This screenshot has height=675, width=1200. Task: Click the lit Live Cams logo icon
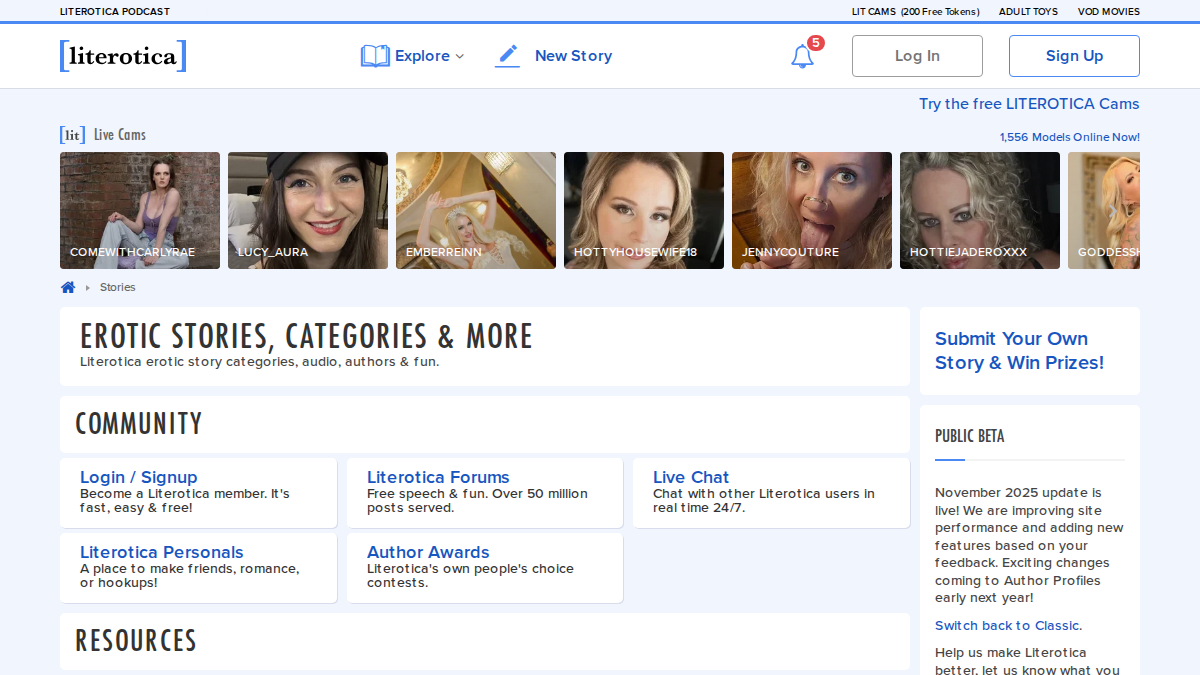(x=72, y=135)
